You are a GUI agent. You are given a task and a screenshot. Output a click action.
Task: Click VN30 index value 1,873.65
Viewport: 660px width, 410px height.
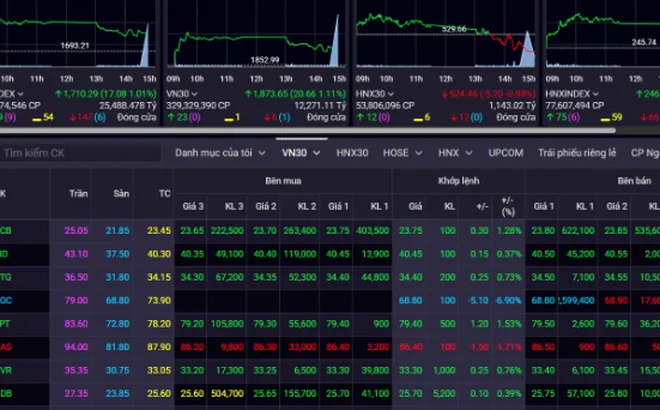[271, 93]
